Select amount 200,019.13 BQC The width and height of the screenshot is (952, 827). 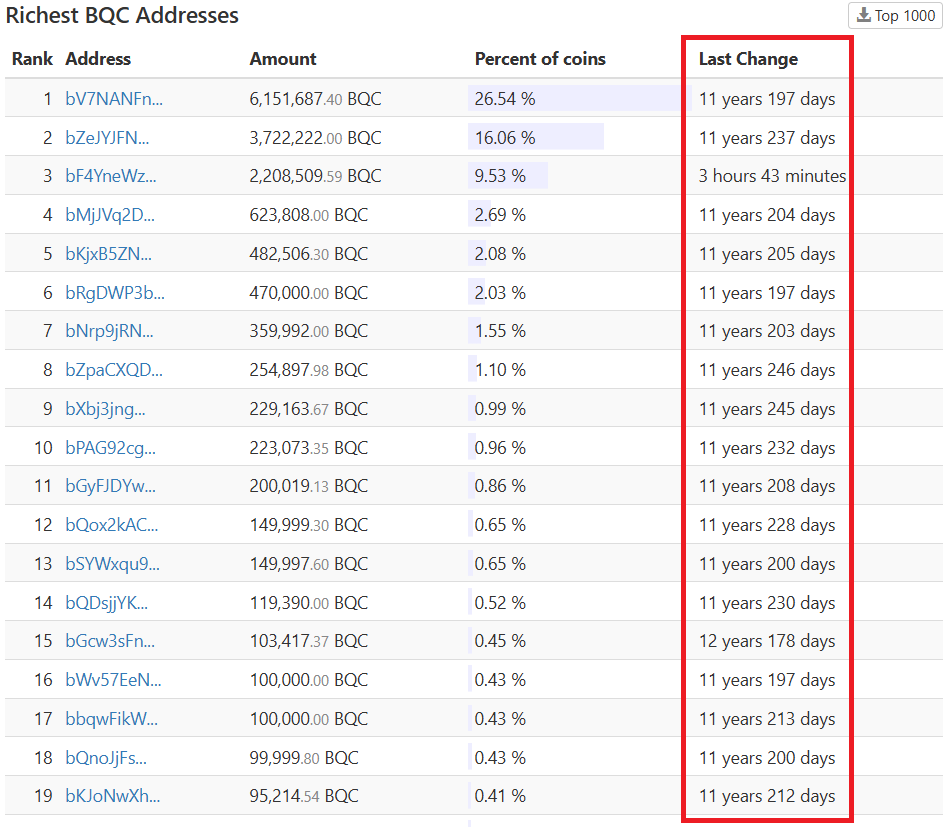[x=308, y=486]
